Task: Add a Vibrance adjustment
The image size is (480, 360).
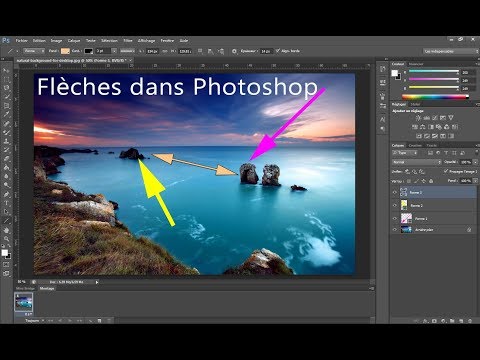Action: point(451,118)
